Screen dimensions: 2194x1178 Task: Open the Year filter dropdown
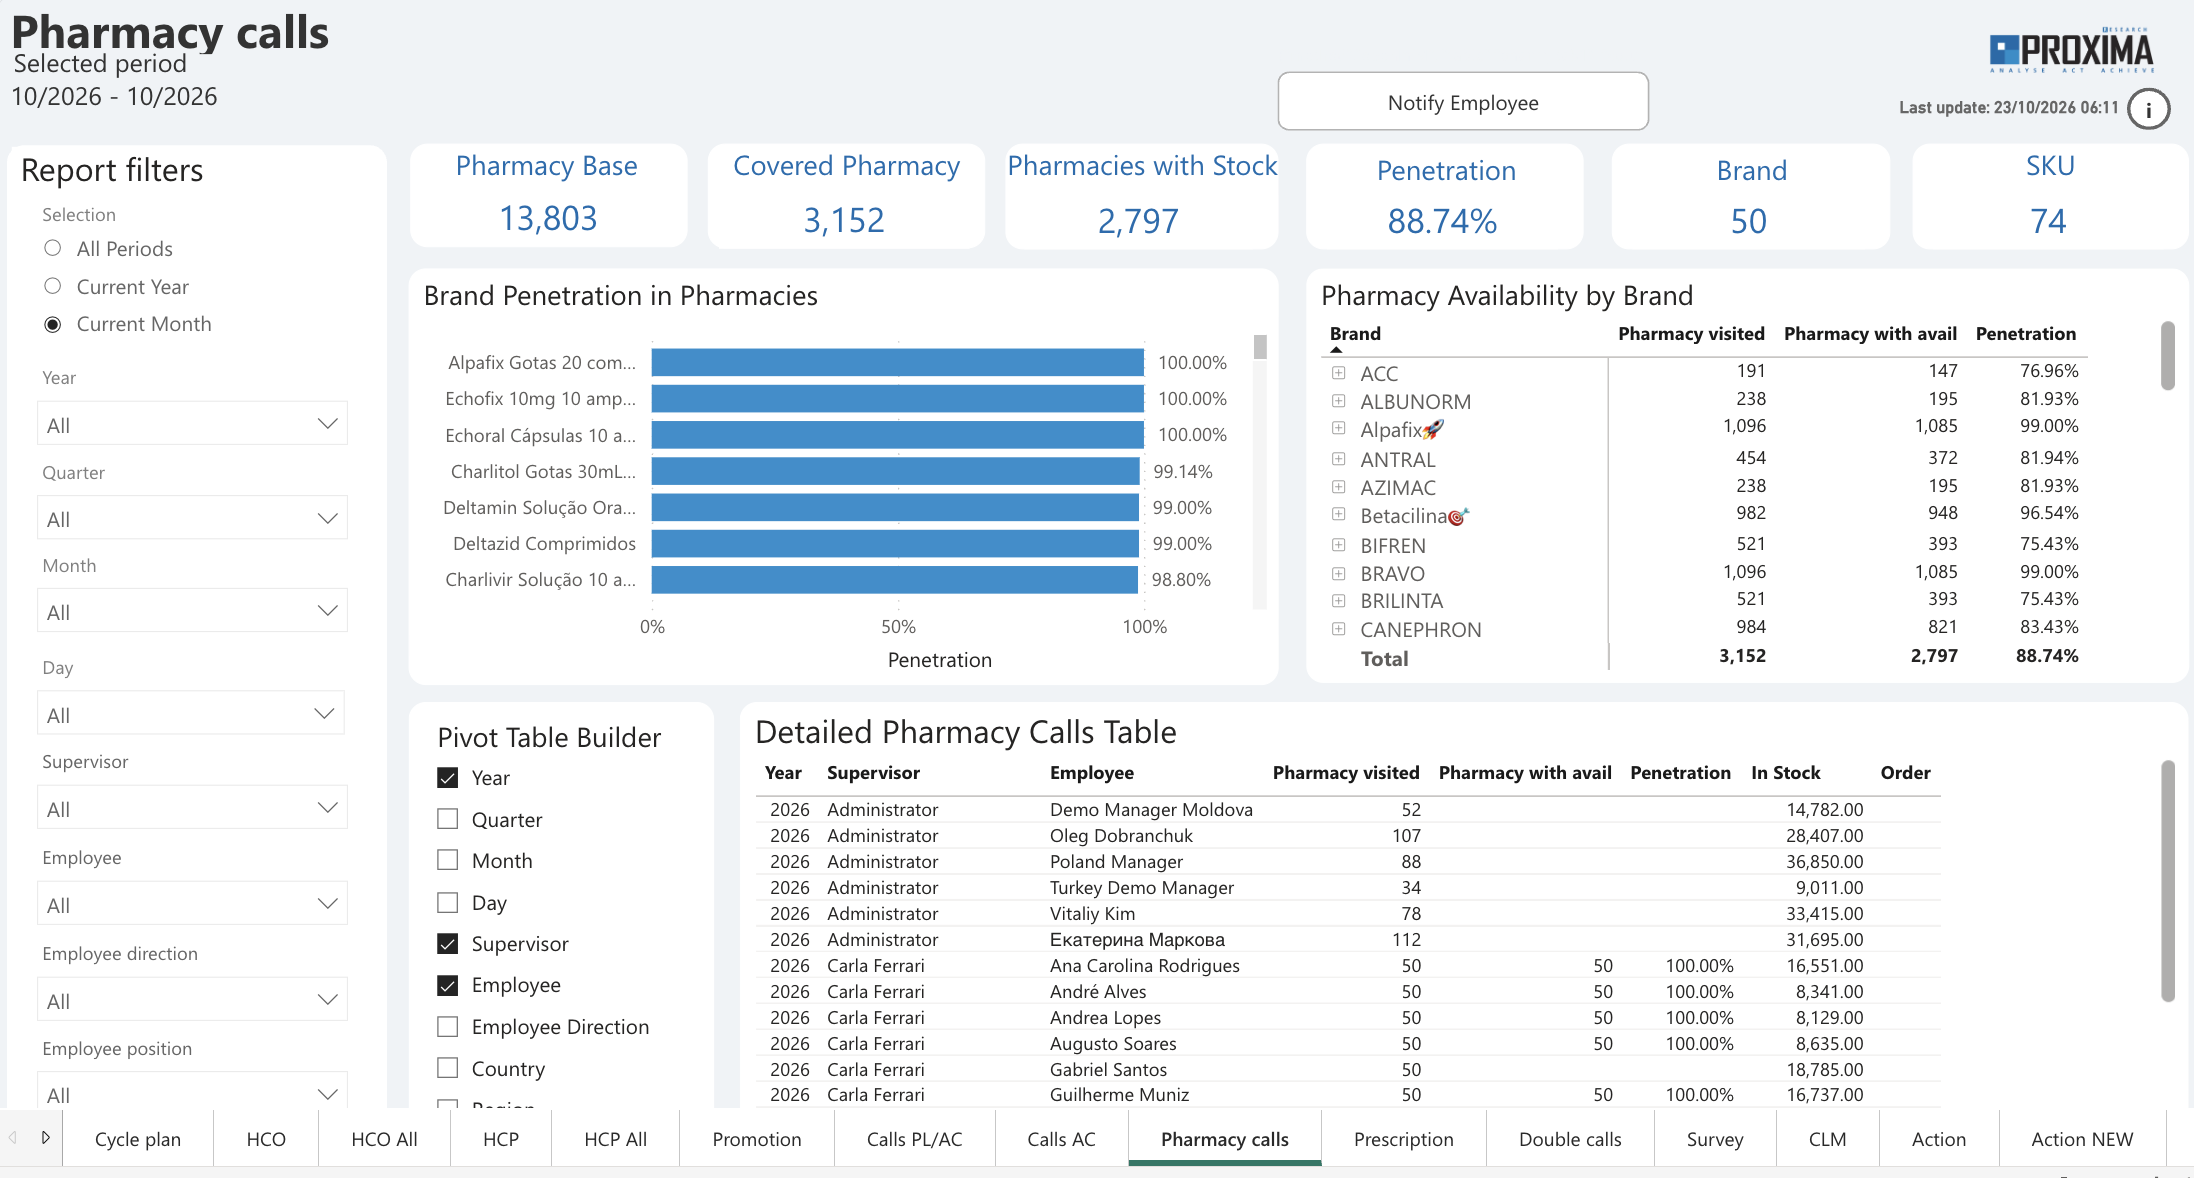coord(192,424)
